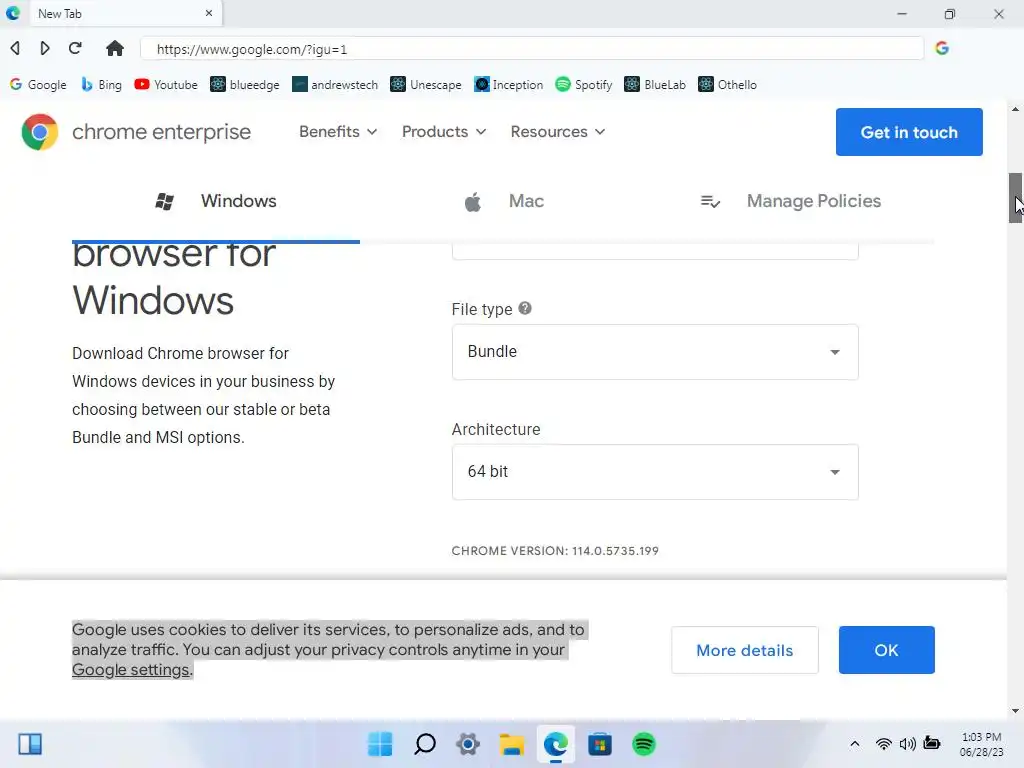
Task: Open Settings gear from the taskbar
Action: click(468, 744)
